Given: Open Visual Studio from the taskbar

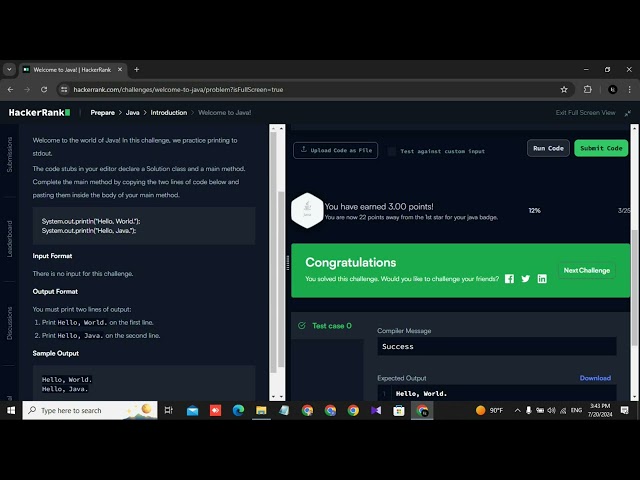Looking at the screenshot, I should [376, 410].
